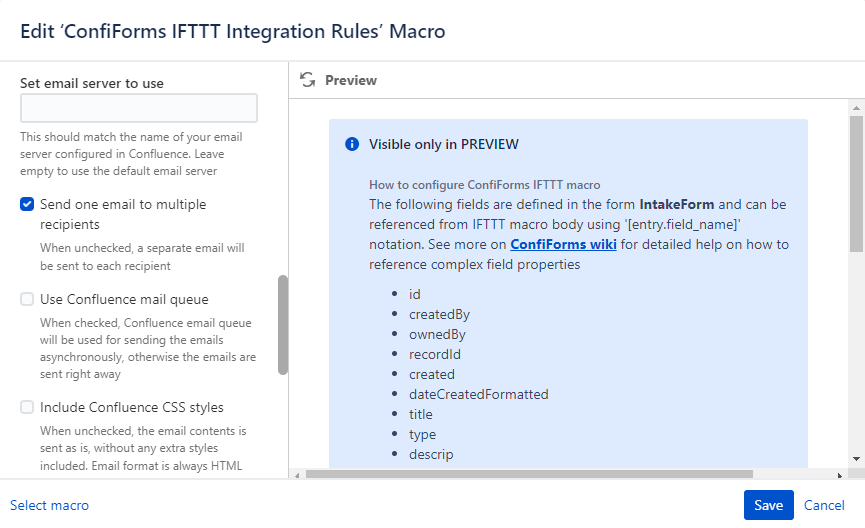The height and width of the screenshot is (528, 865).
Task: Click the horizontal scrollbar right arrow
Action: [x=841, y=473]
